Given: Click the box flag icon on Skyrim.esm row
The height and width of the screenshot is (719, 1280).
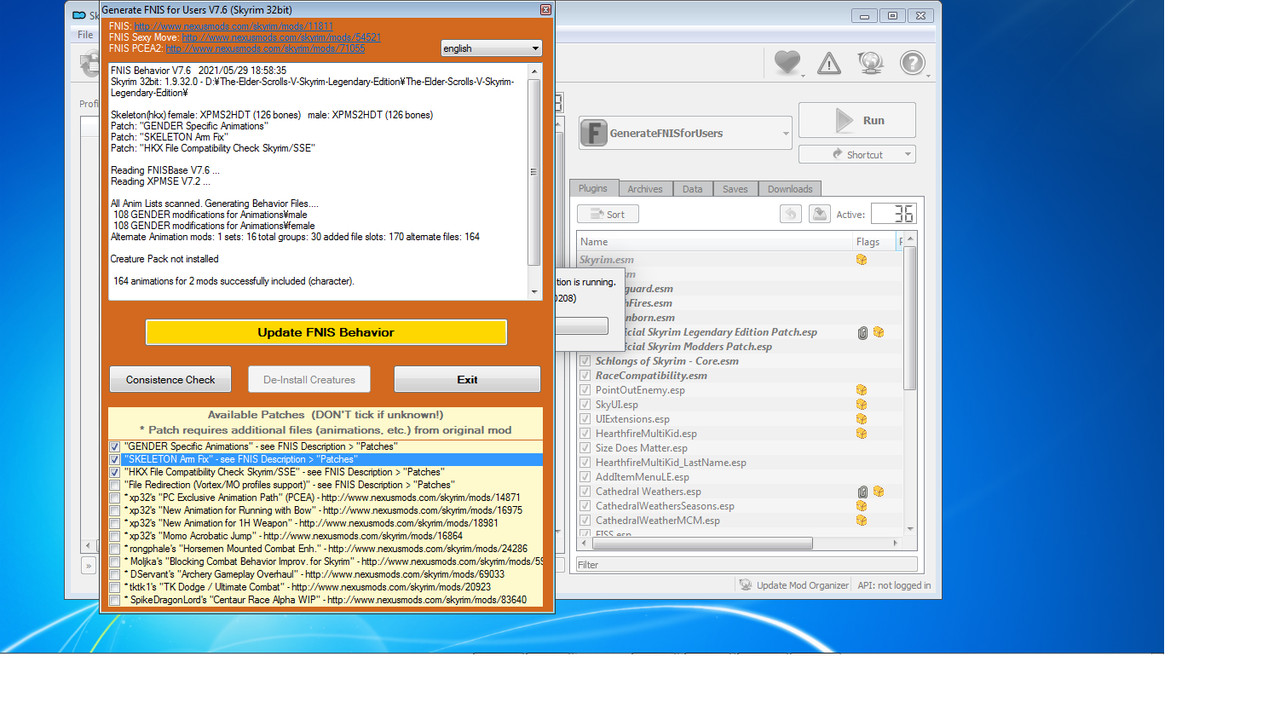Looking at the screenshot, I should click(861, 260).
